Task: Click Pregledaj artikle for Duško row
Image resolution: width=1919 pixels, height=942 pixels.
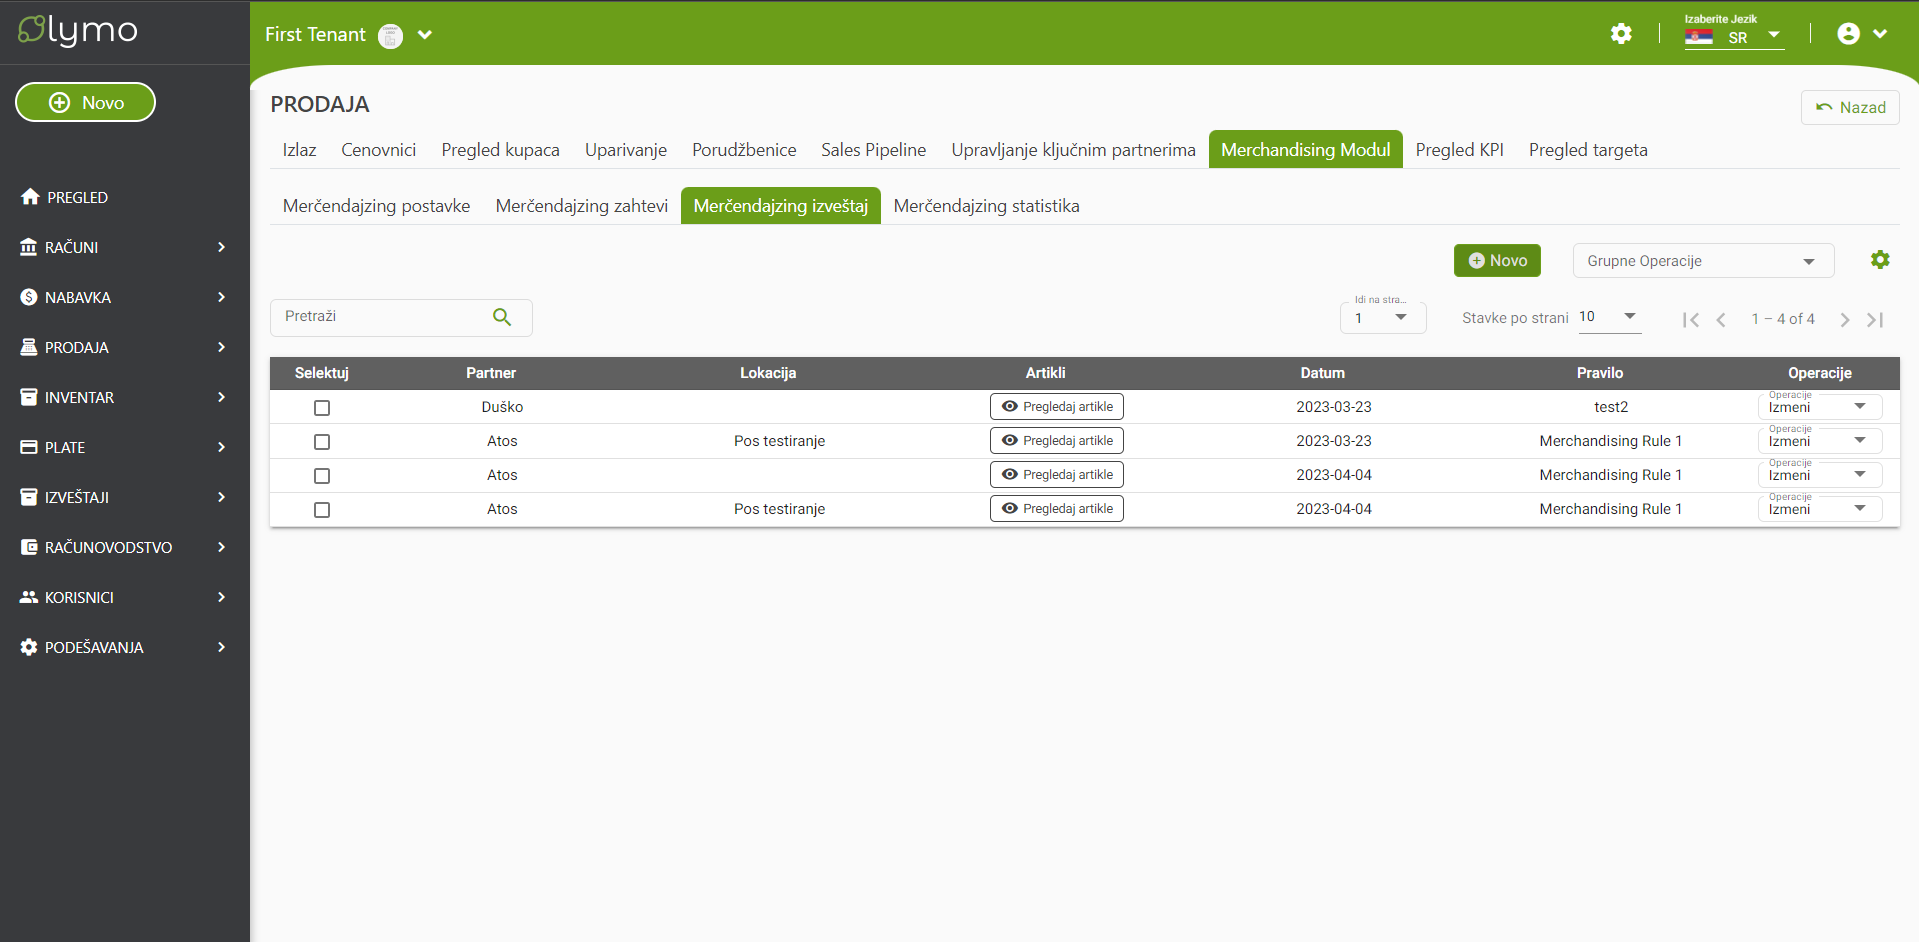Action: (1057, 407)
